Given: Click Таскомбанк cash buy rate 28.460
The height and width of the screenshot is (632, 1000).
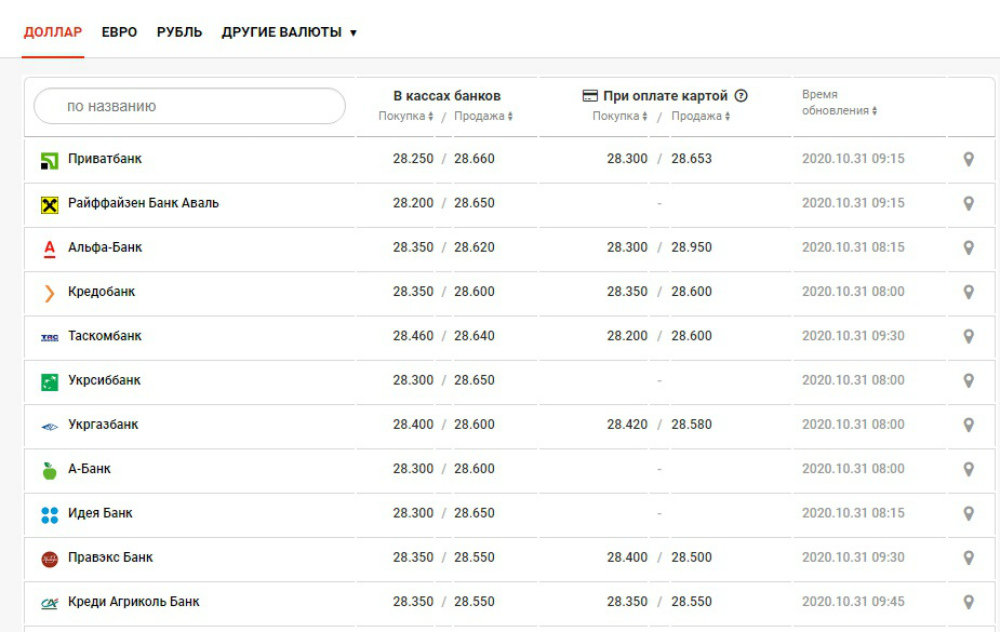Looking at the screenshot, I should click(413, 336).
